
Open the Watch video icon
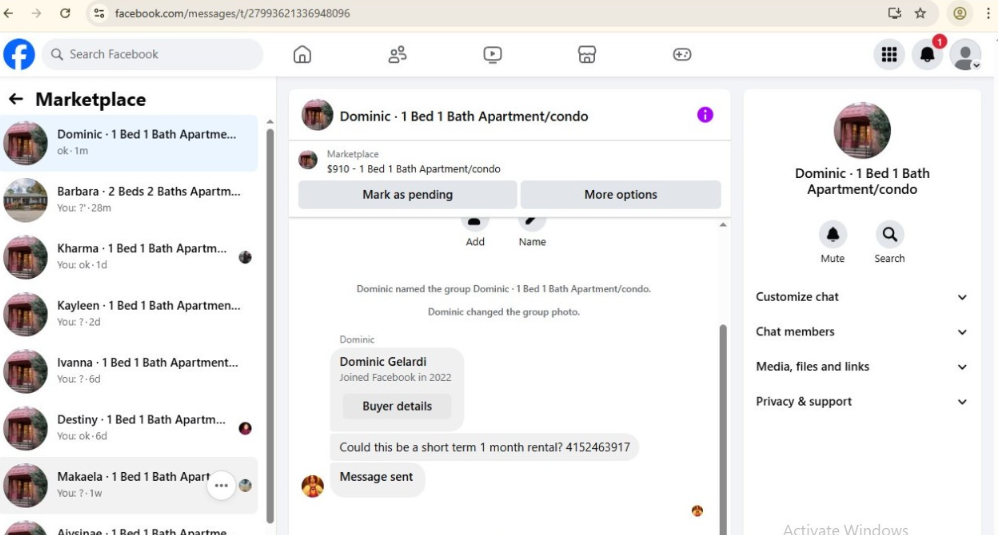492,54
